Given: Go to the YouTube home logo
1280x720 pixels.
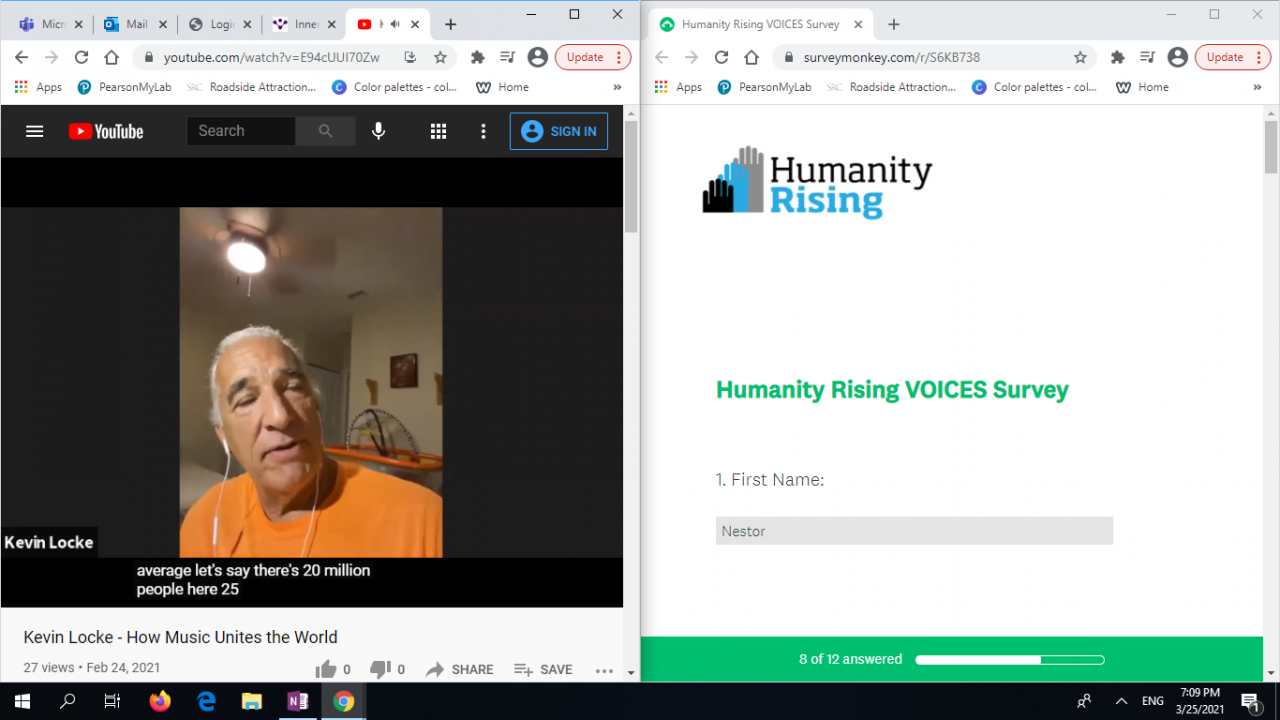Looking at the screenshot, I should (x=106, y=131).
